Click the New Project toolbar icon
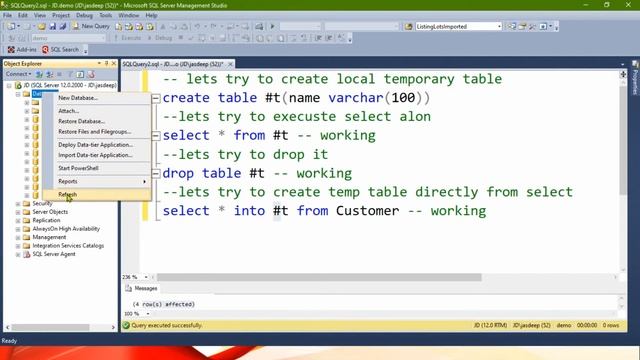The image size is (640, 360). pos(11,27)
